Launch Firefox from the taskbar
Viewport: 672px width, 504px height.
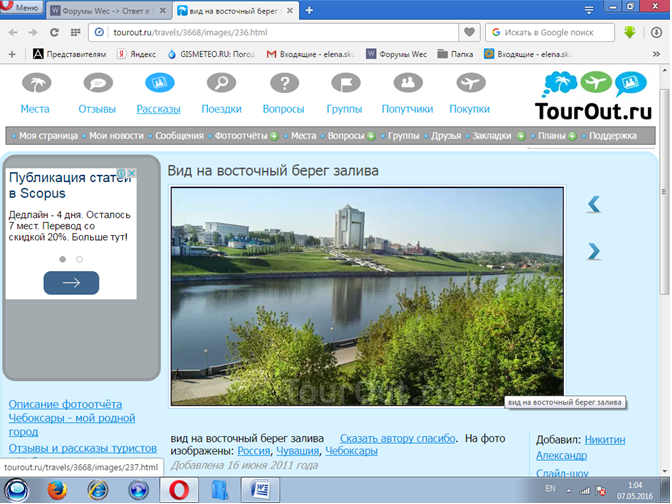coord(57,490)
